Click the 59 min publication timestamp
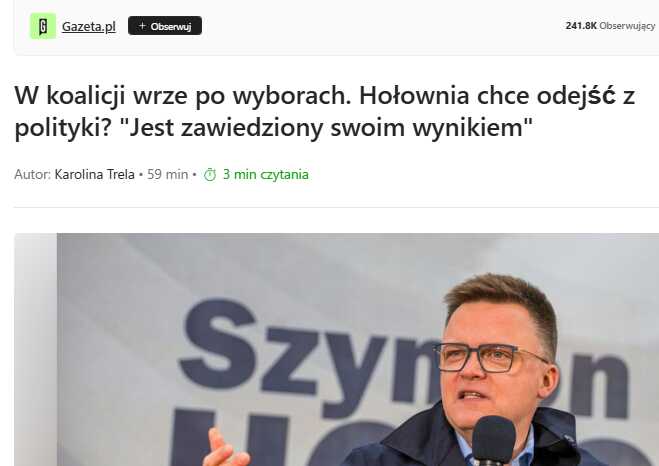The width and height of the screenshot is (659, 466). (x=167, y=174)
